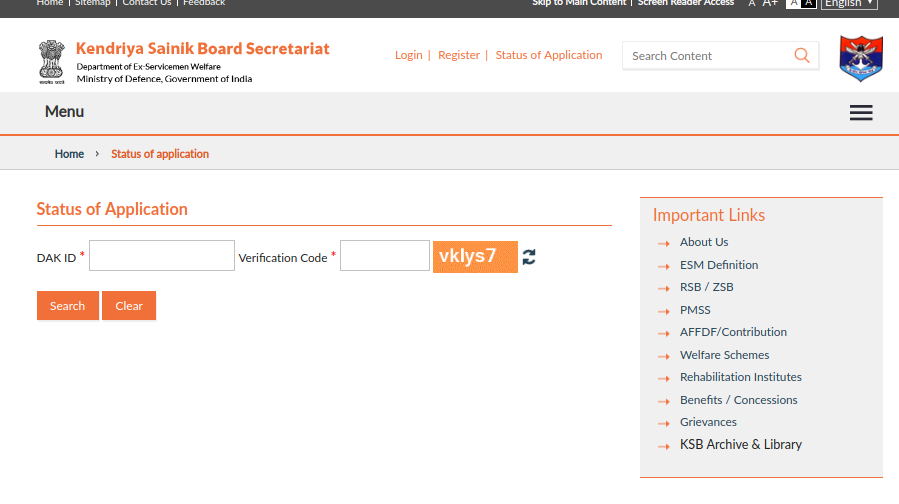Open Welfare Schemes in Important Links

point(724,355)
